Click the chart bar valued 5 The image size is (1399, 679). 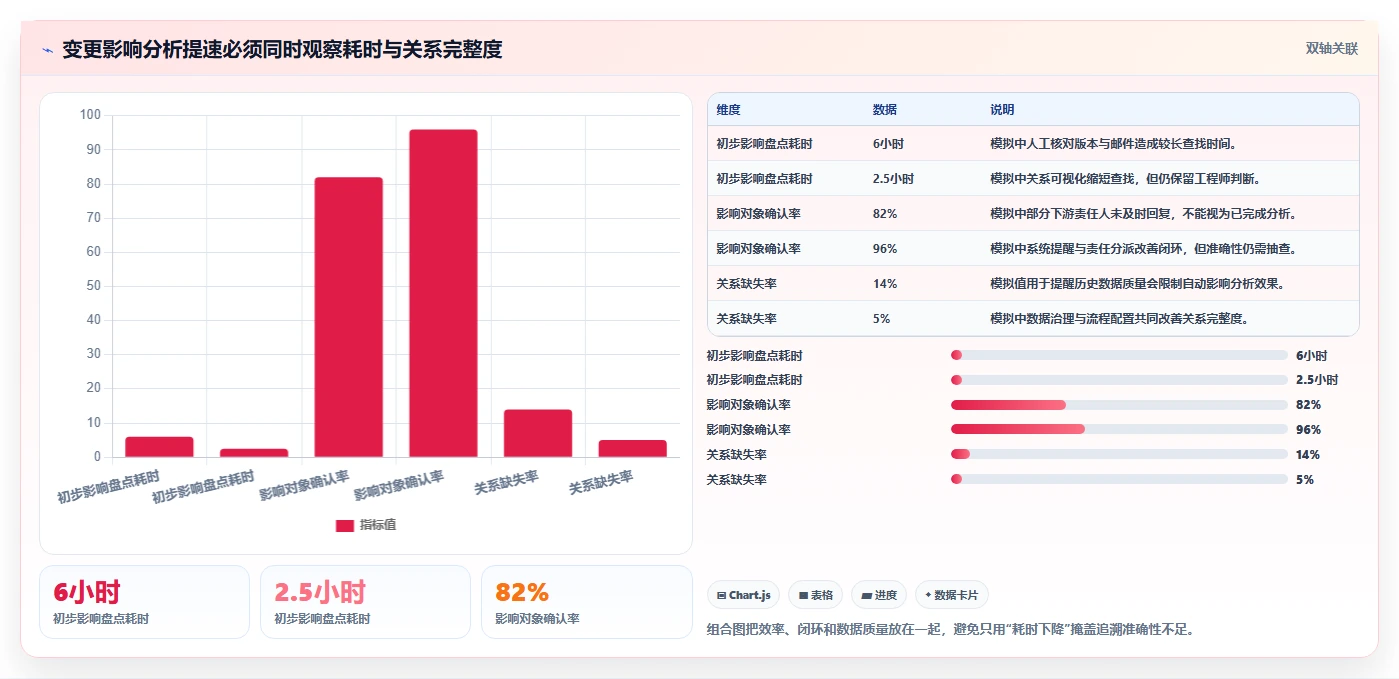pos(632,448)
